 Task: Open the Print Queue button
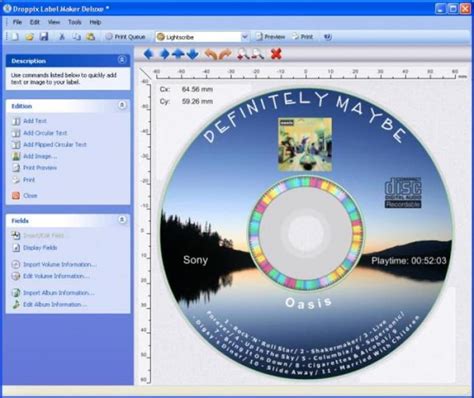click(126, 37)
